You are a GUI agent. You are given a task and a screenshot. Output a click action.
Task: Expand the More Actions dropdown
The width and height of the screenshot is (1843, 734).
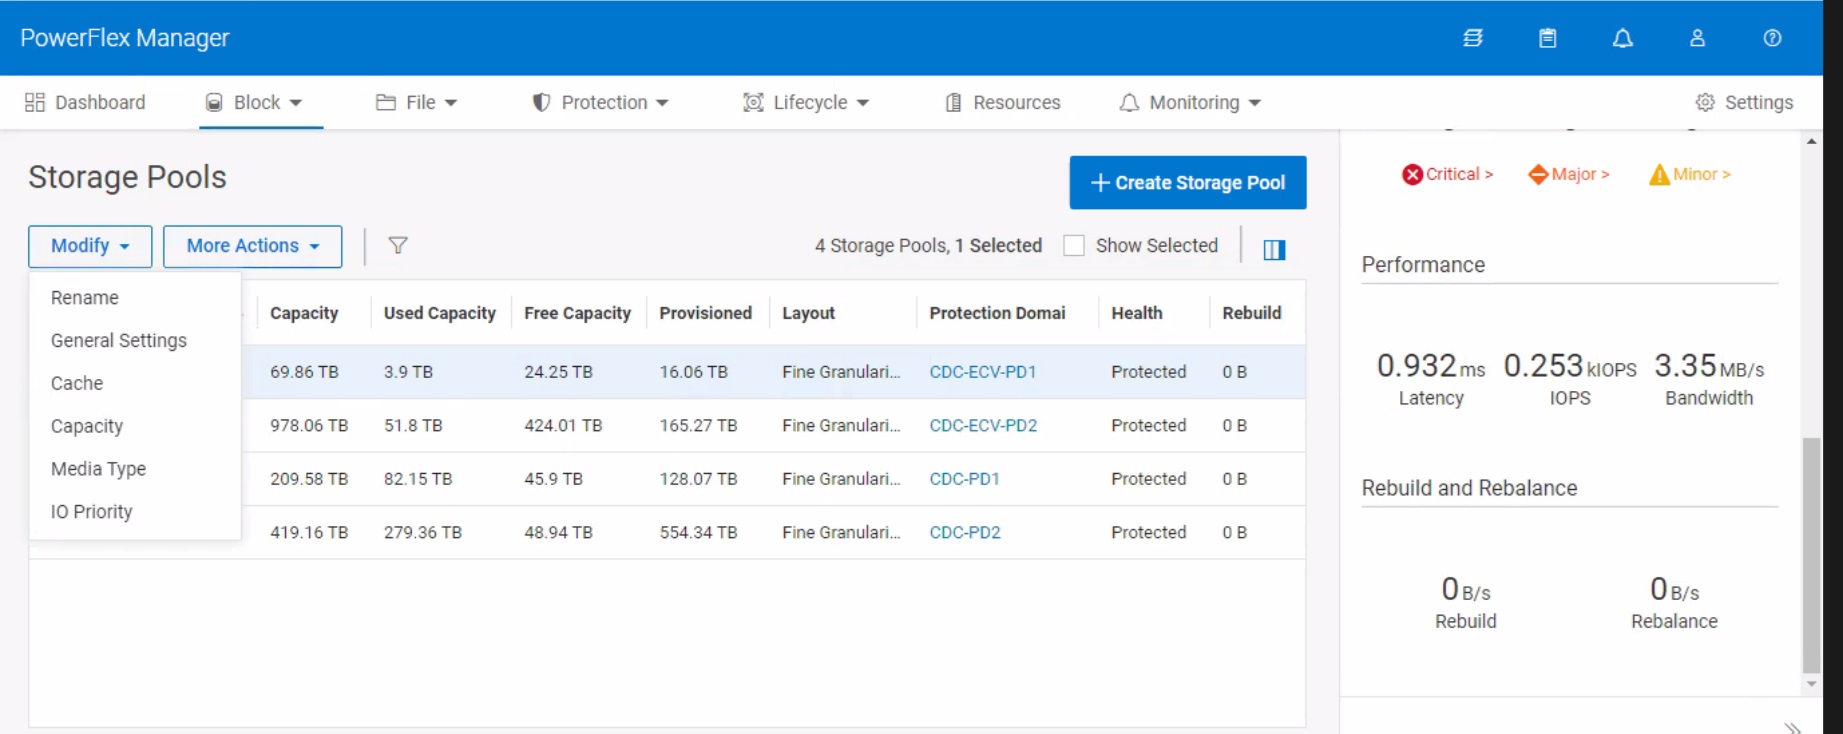click(252, 246)
